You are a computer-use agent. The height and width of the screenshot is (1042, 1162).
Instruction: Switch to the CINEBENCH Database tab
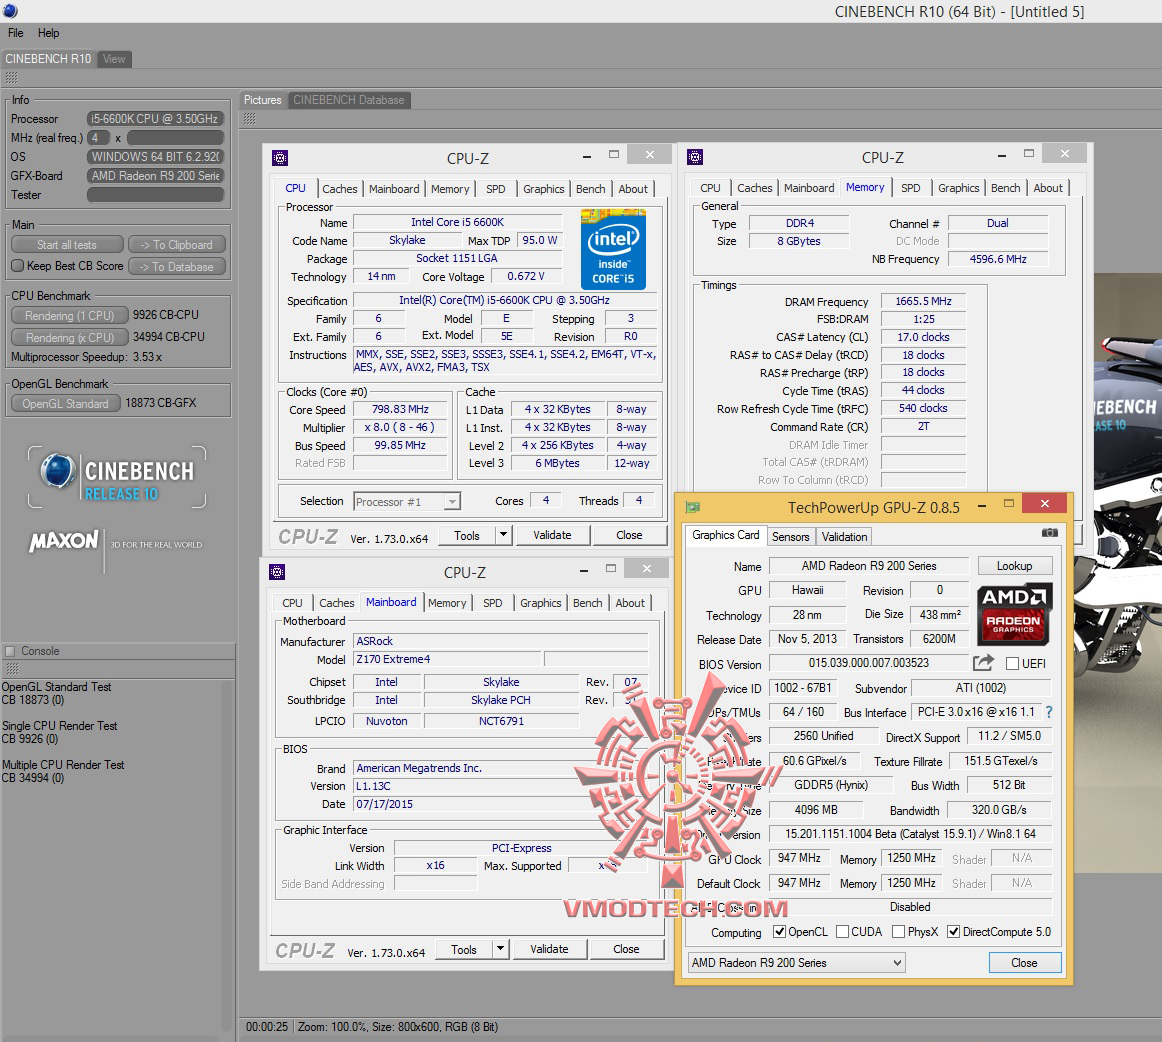[x=348, y=100]
